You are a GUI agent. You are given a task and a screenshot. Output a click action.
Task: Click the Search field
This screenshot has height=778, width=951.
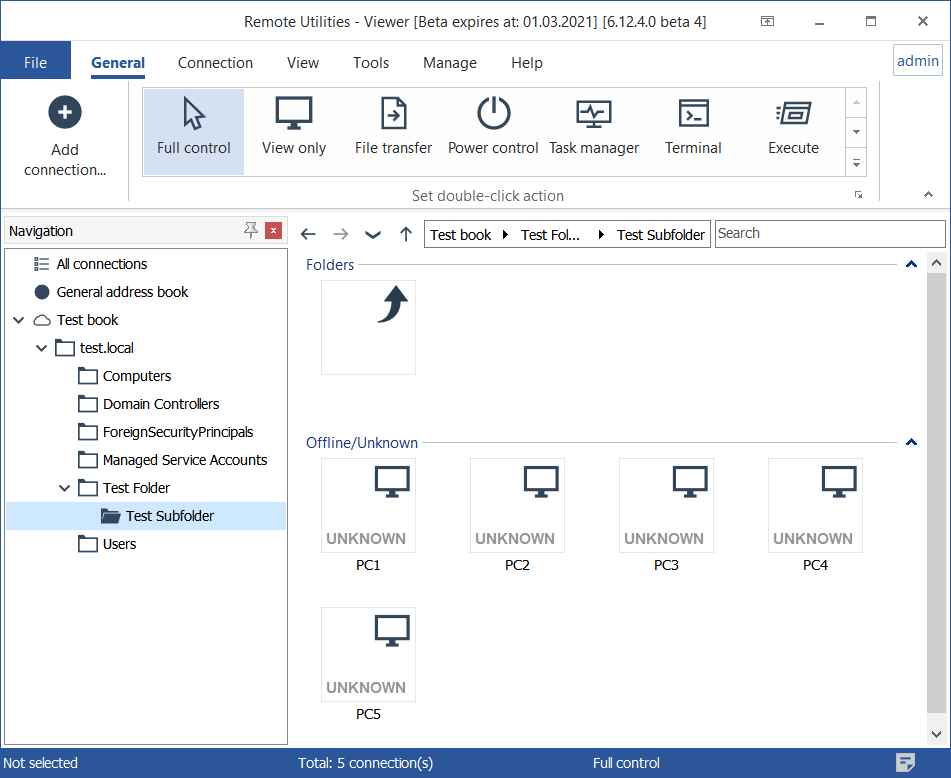(830, 233)
